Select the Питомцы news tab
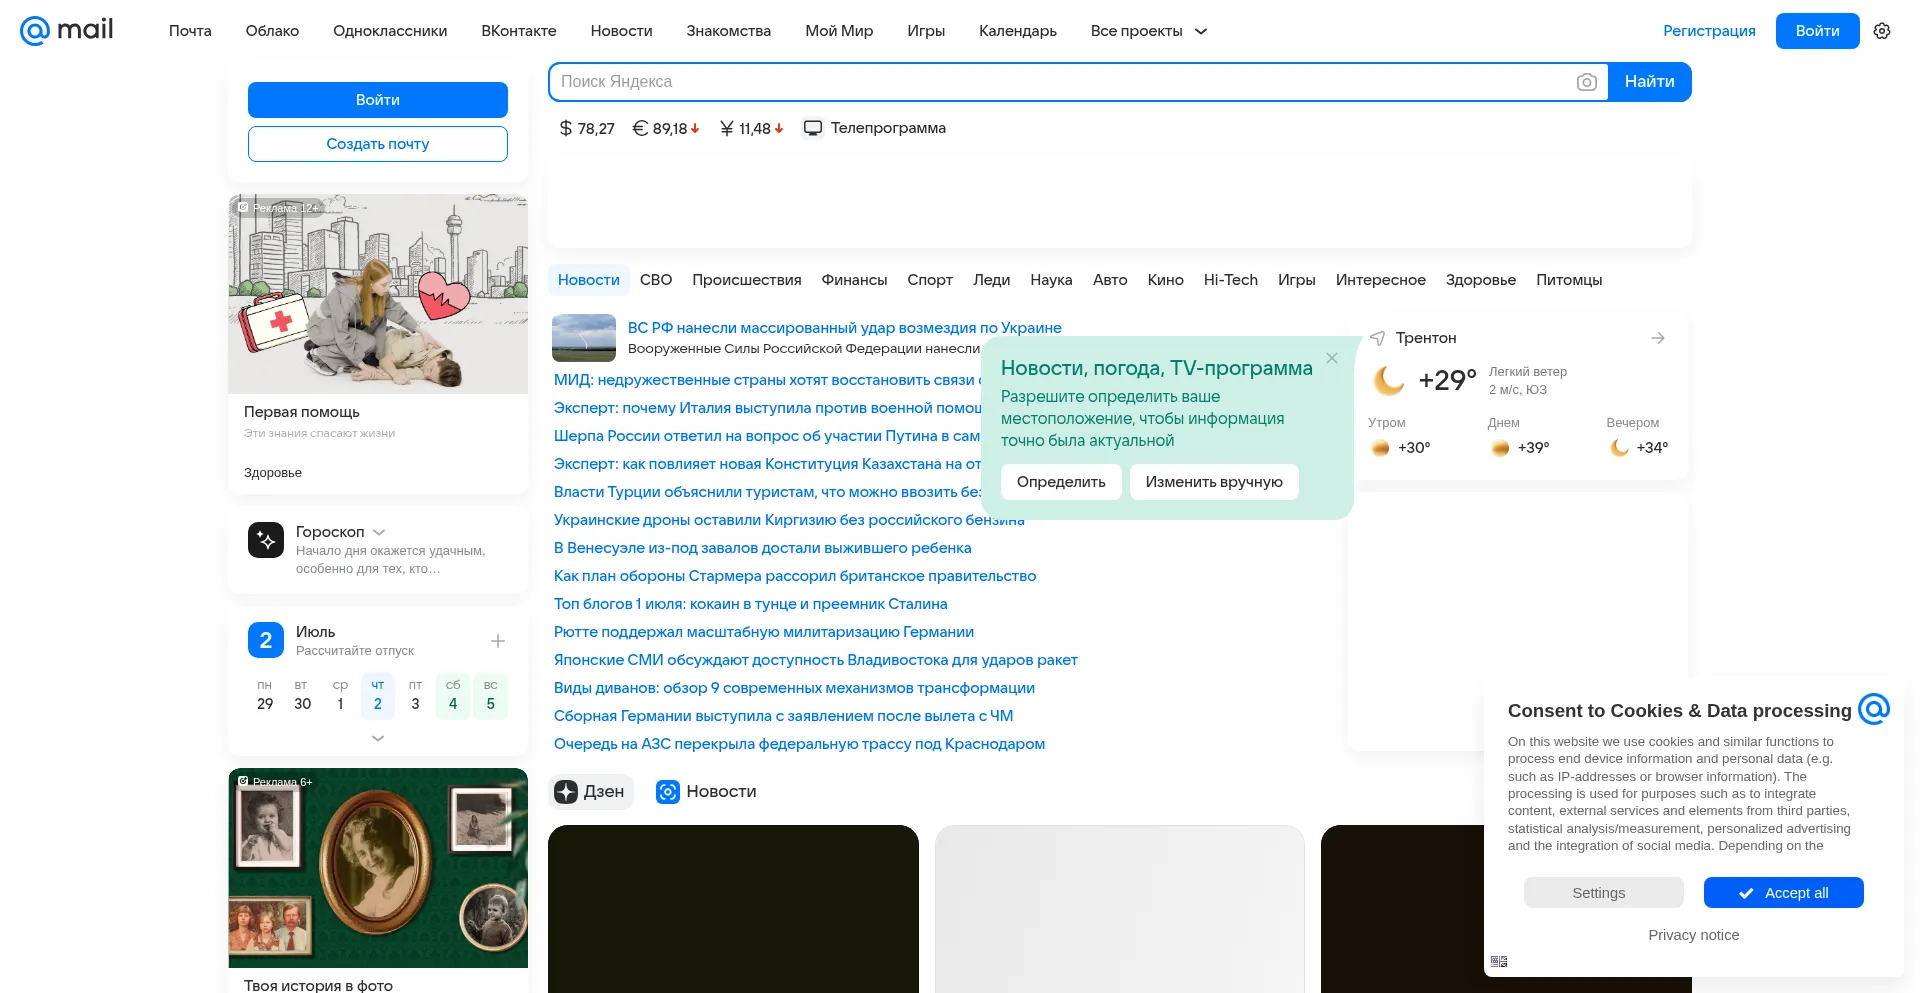This screenshot has width=1920, height=993. (x=1569, y=280)
